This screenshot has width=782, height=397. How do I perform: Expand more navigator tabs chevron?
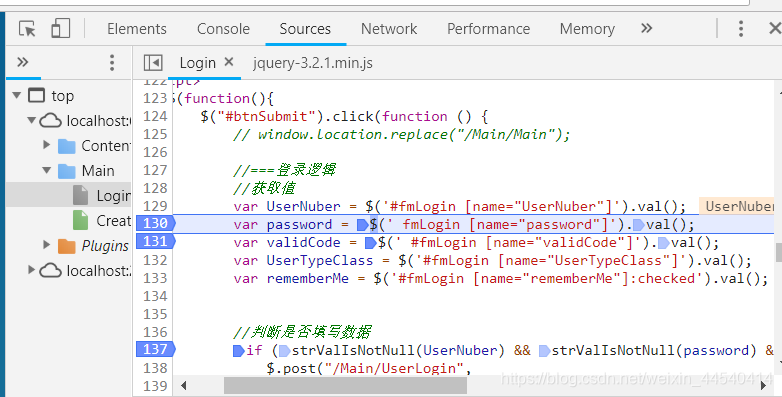22,62
